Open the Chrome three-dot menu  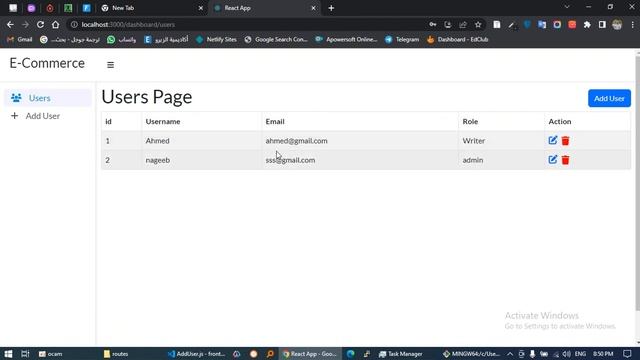[632, 24]
